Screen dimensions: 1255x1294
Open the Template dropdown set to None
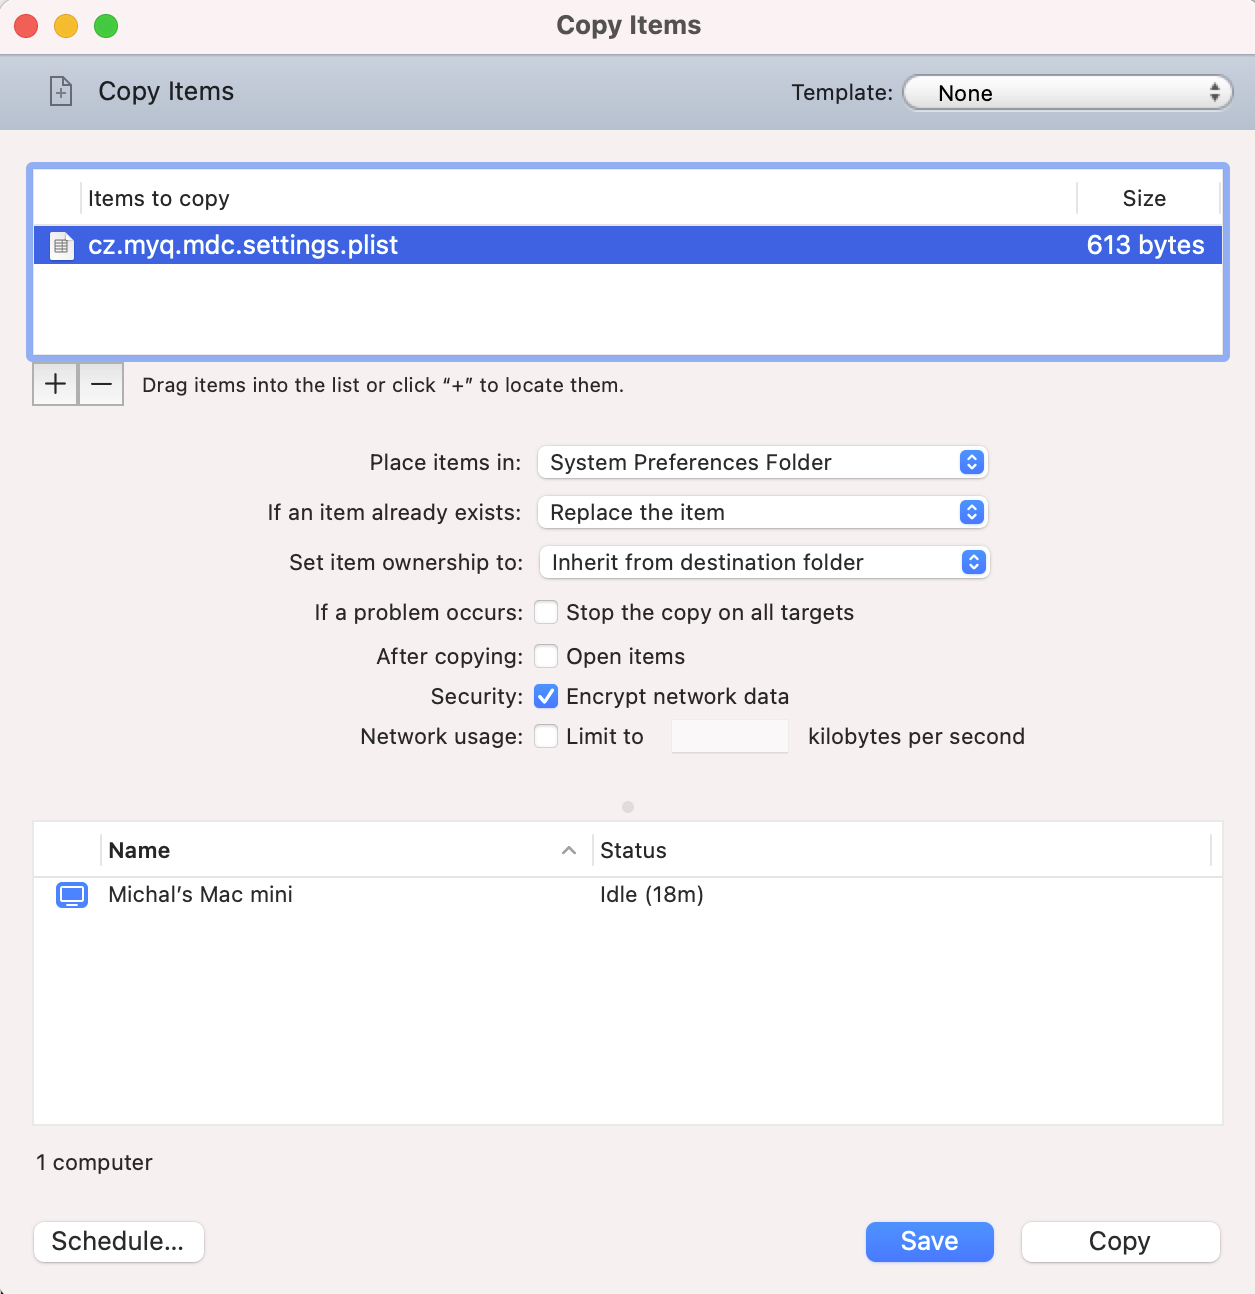coord(1065,92)
